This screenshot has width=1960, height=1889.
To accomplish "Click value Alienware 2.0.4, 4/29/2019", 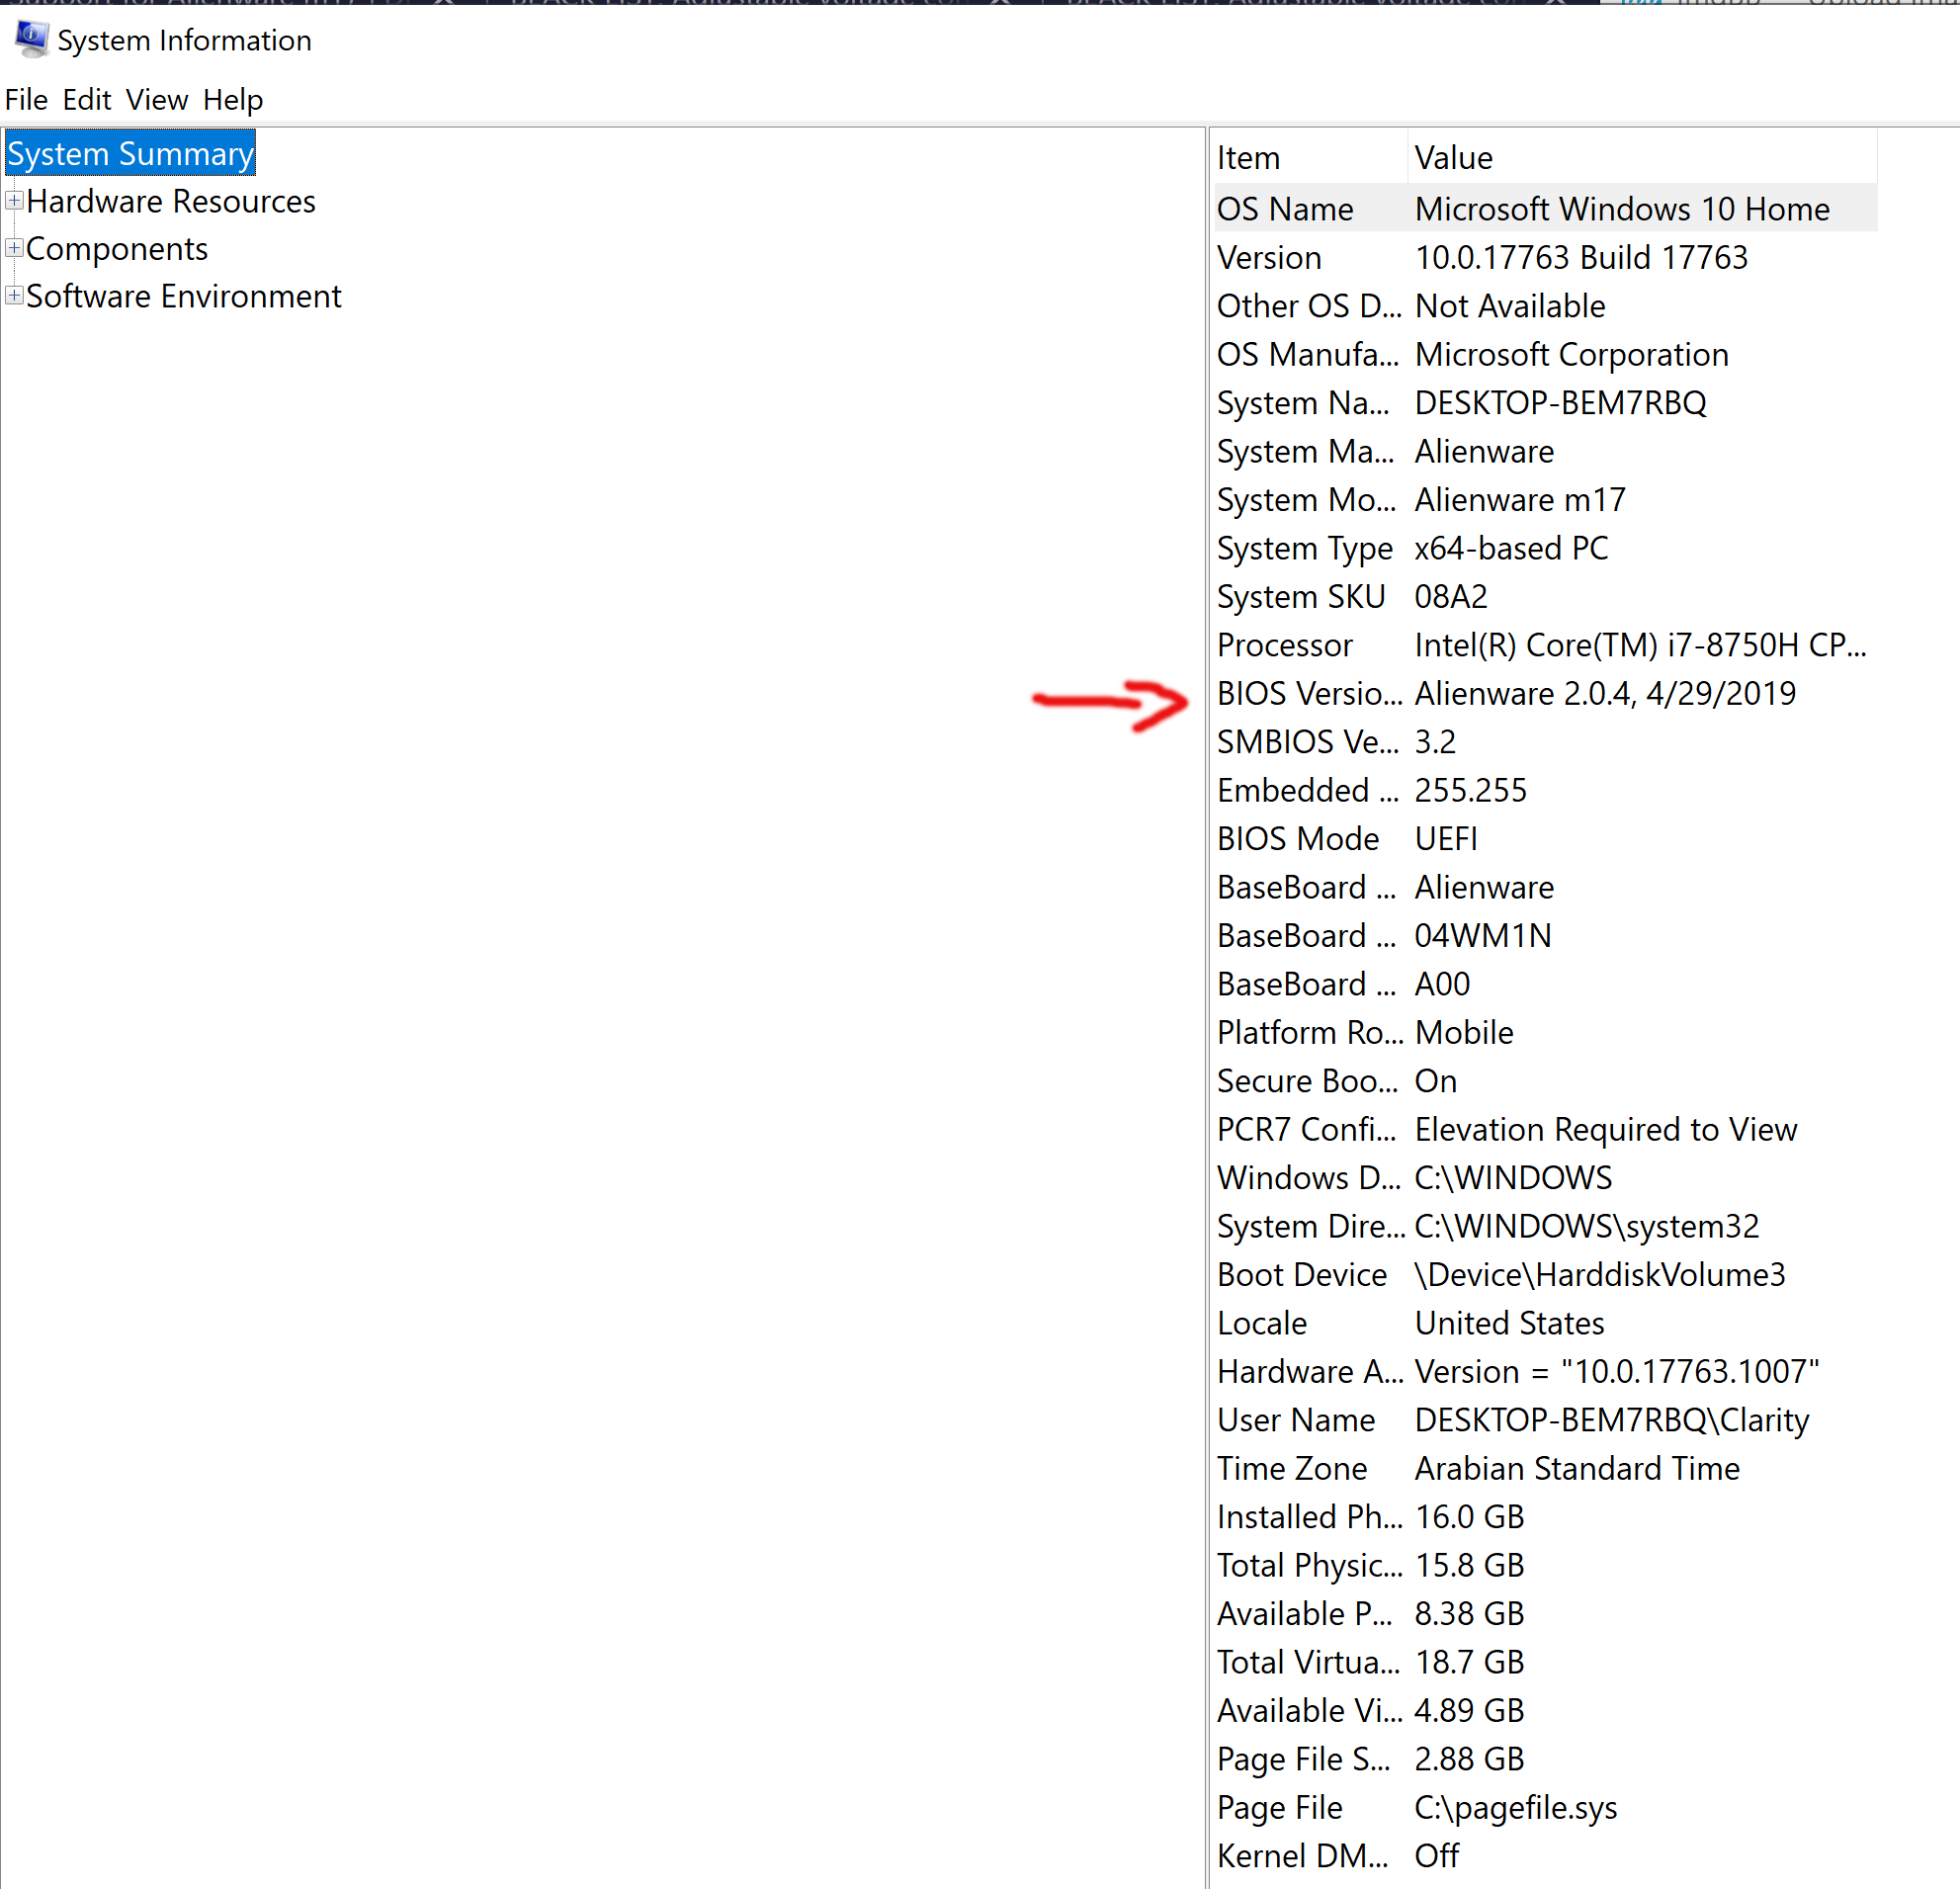I will [x=1605, y=694].
